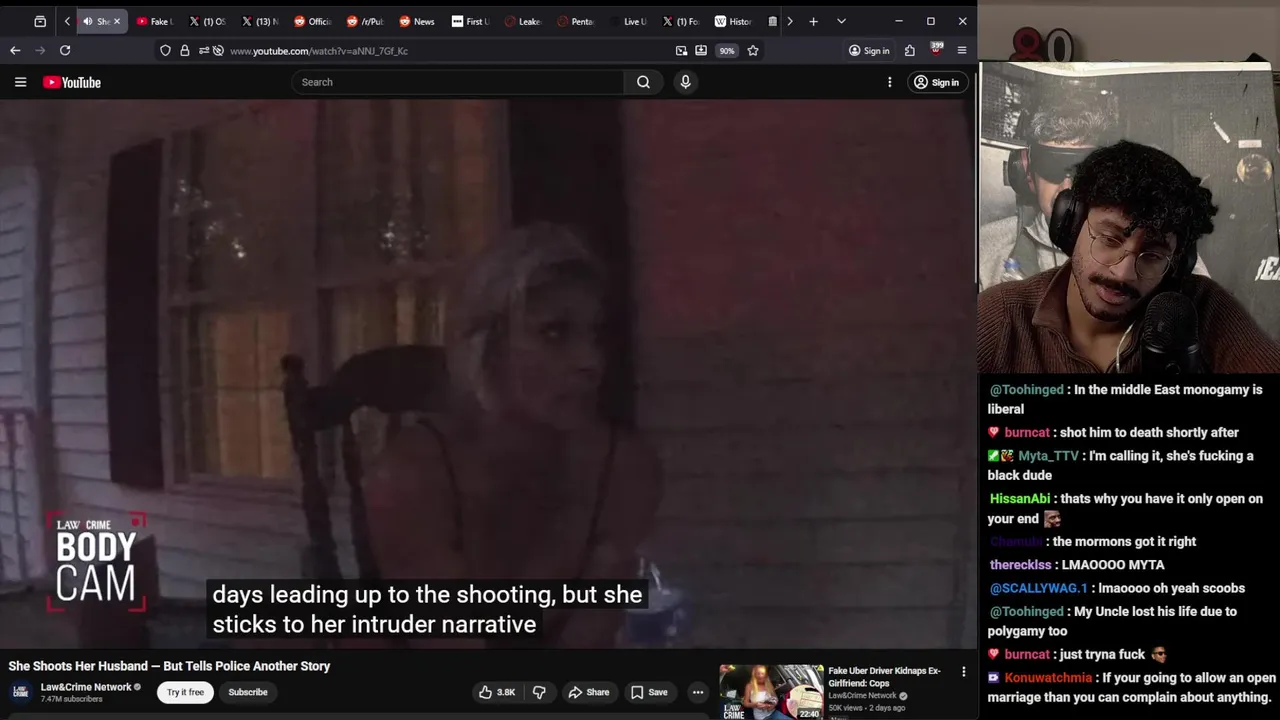Open YouTube settings three-dot menu
The width and height of the screenshot is (1280, 720).
(x=889, y=82)
